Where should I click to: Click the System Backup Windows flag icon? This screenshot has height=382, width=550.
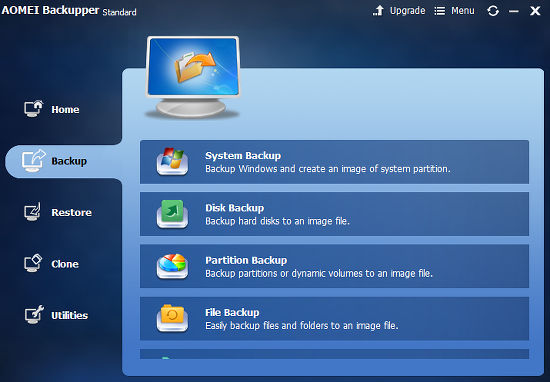[x=172, y=162]
